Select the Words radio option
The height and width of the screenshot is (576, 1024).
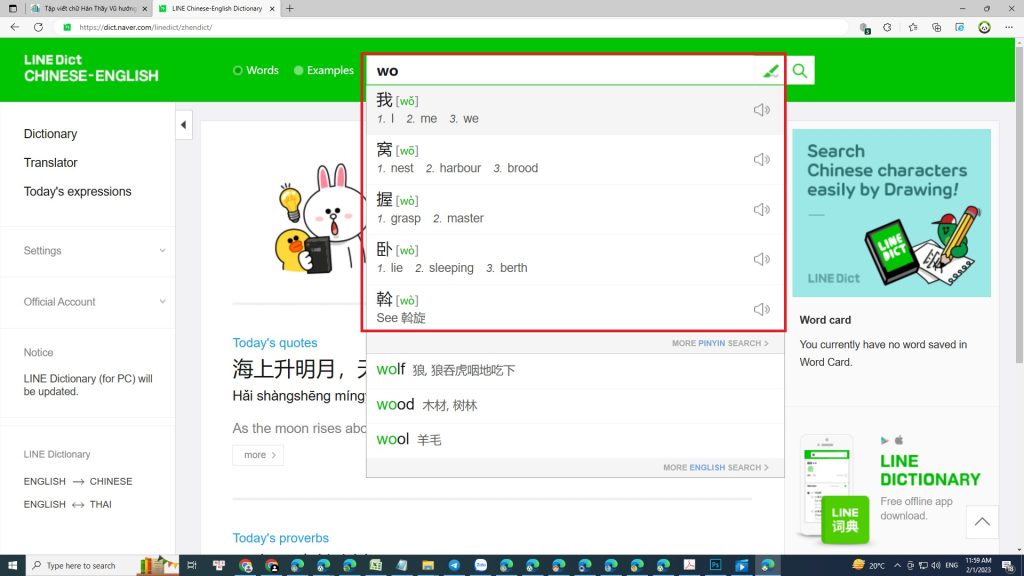256,71
